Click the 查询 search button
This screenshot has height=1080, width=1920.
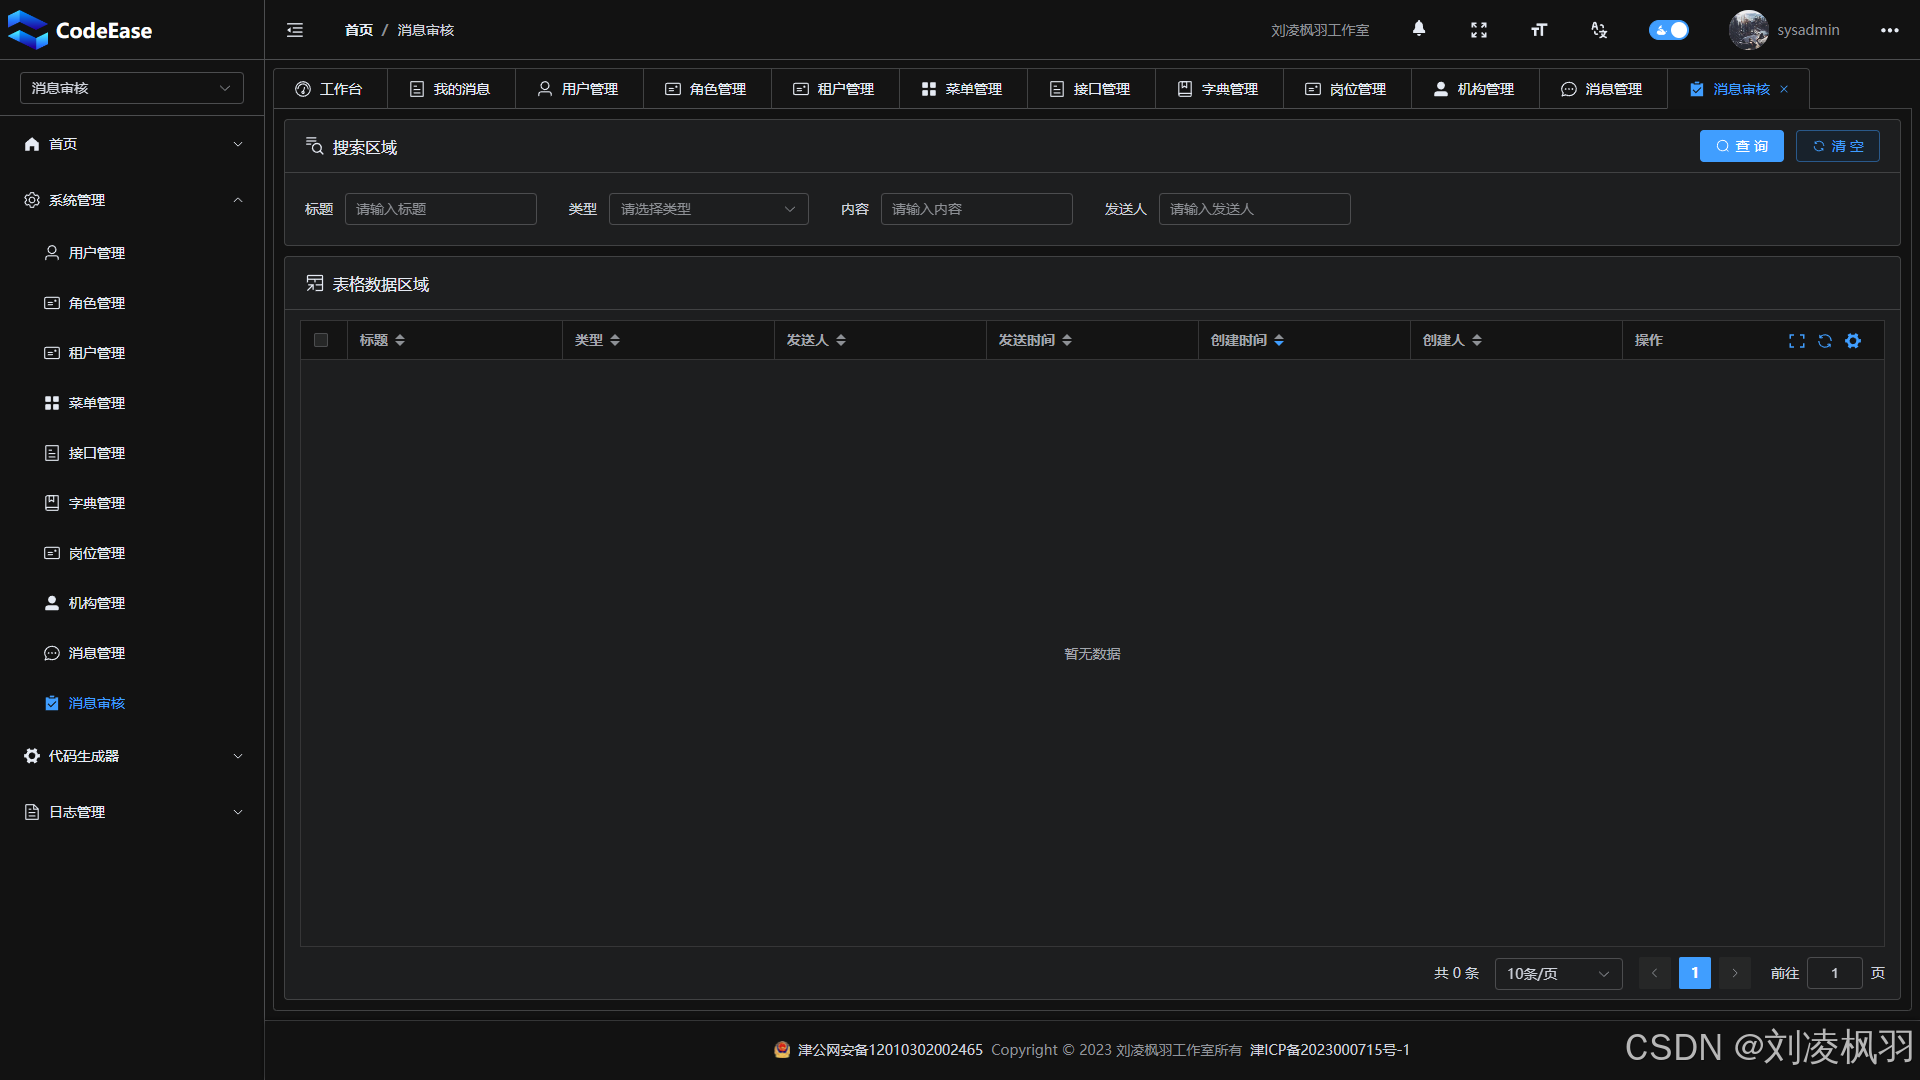[1741, 146]
